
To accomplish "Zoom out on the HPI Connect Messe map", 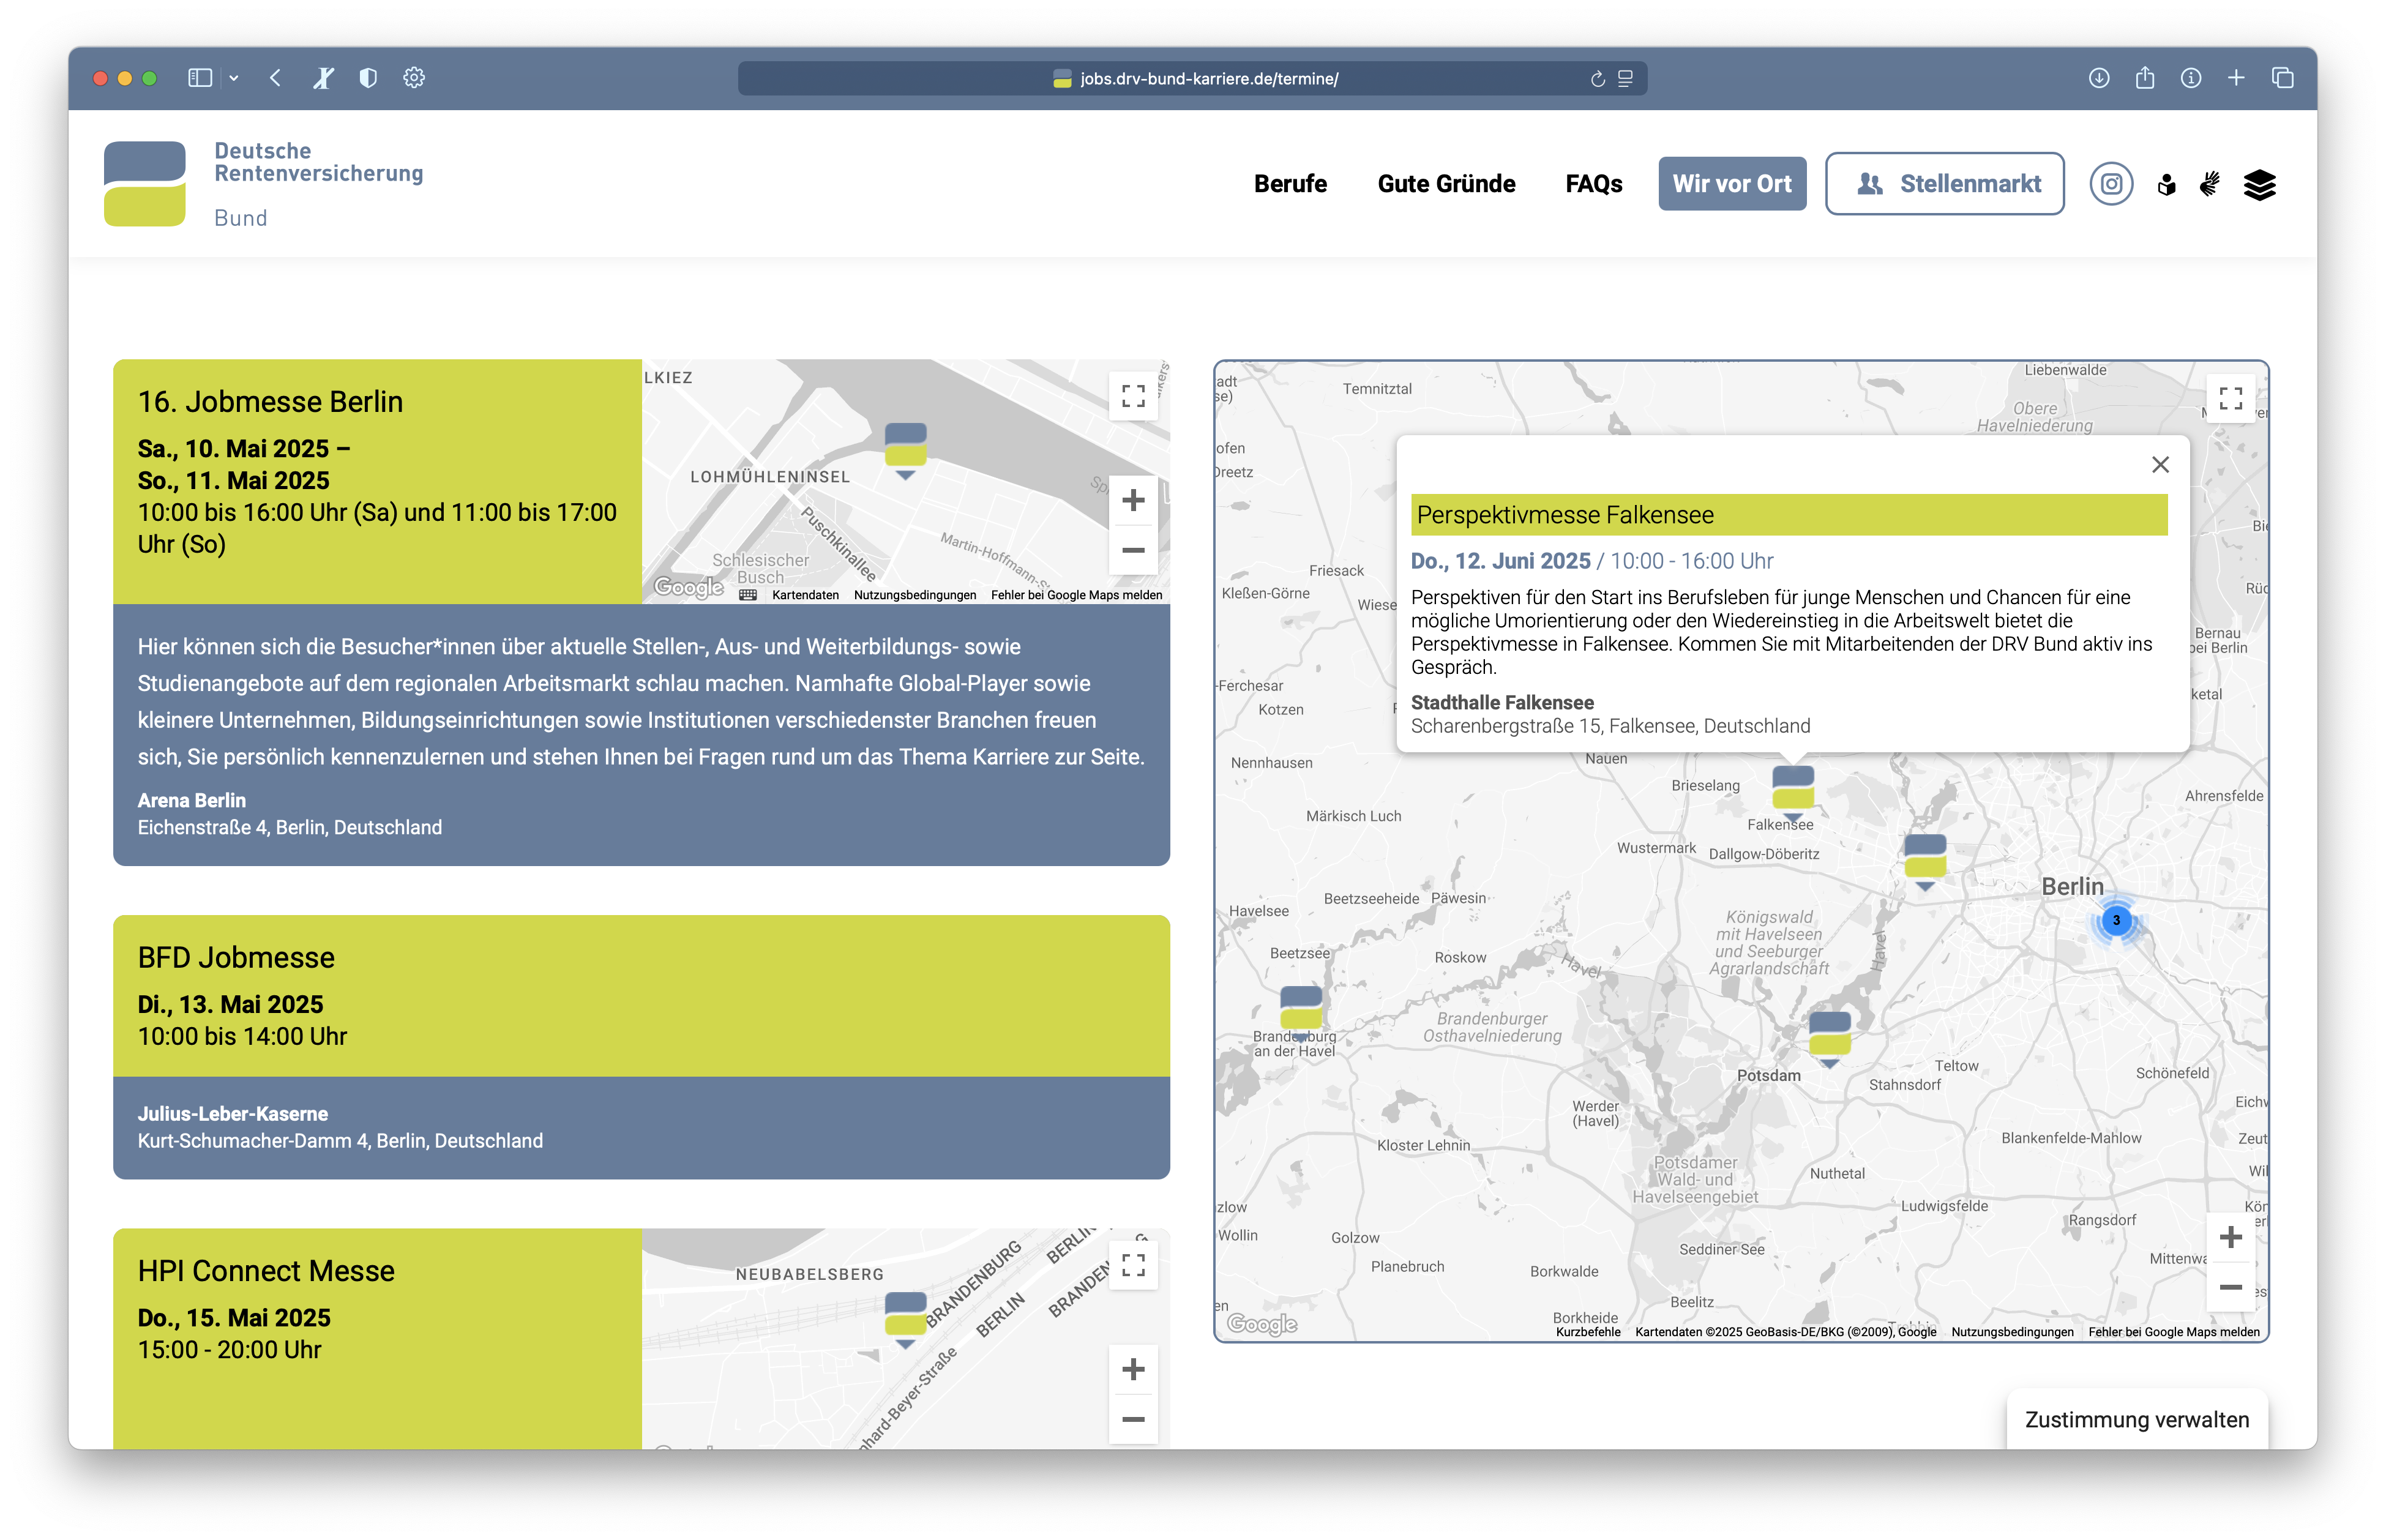I will point(1133,1420).
